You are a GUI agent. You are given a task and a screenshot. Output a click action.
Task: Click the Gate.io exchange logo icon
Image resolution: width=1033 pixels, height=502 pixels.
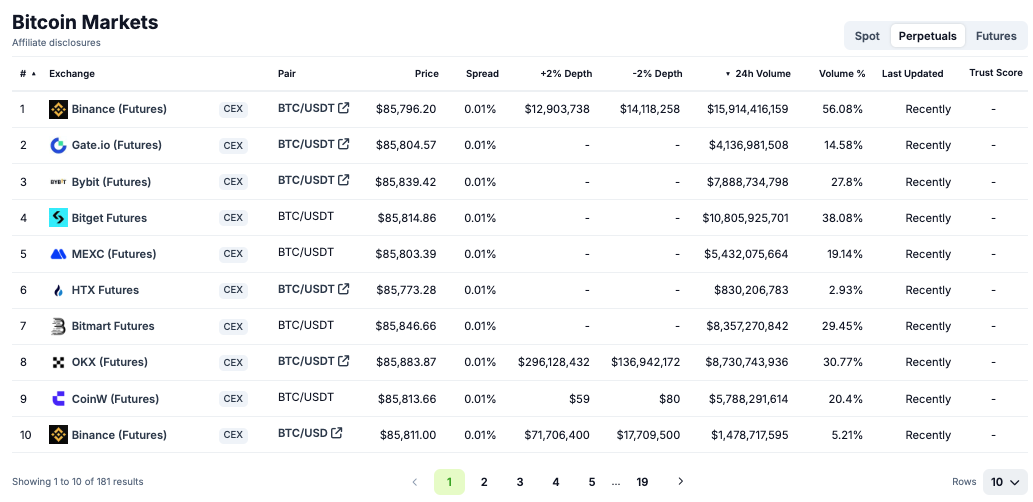click(58, 145)
